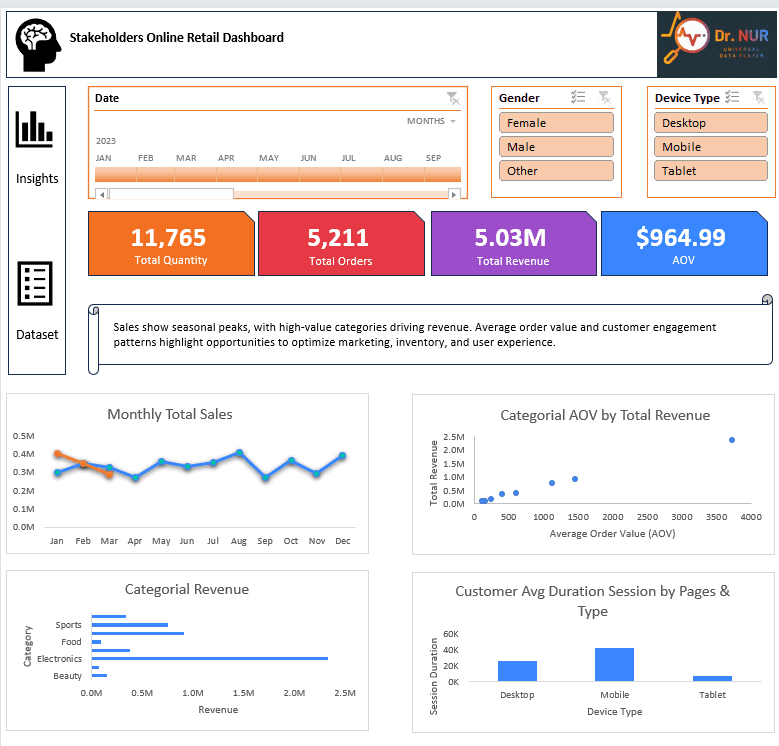Viewport: 779px width, 746px height.
Task: Click the Average Order Value (AOV) axis title
Action: tap(612, 533)
